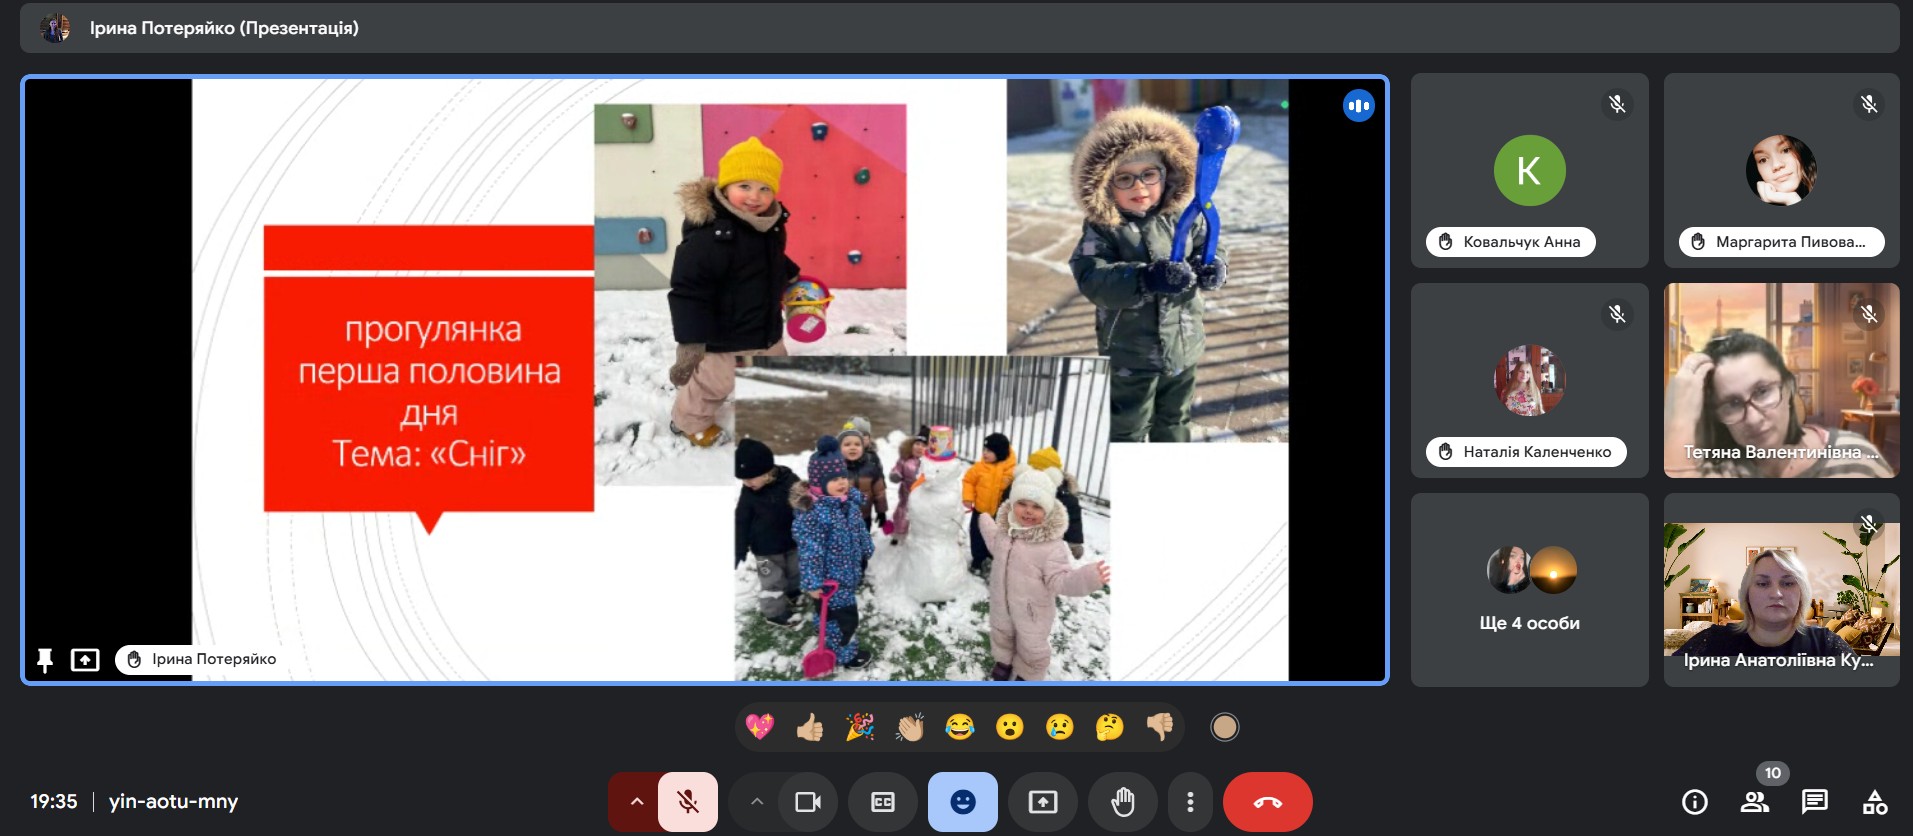Image resolution: width=1913 pixels, height=836 pixels.
Task: Click muted mic icon on Ковальчук Анна tile
Action: (x=1617, y=104)
